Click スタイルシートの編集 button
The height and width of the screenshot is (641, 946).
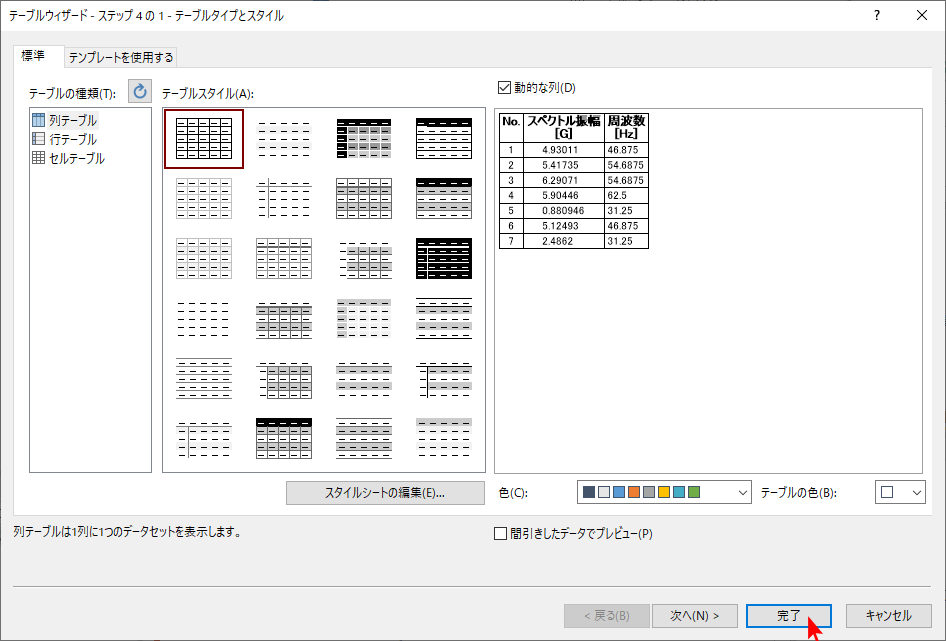coord(385,493)
